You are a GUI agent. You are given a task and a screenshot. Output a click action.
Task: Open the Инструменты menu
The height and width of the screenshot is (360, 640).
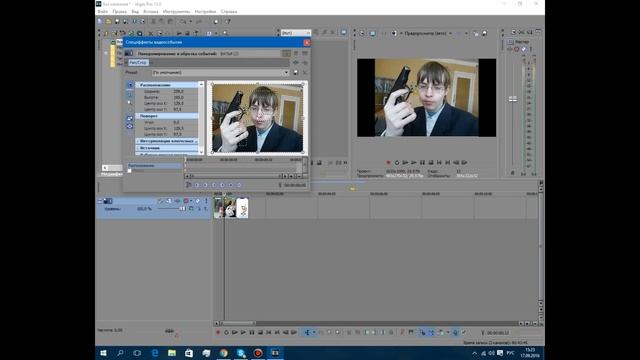tap(176, 11)
